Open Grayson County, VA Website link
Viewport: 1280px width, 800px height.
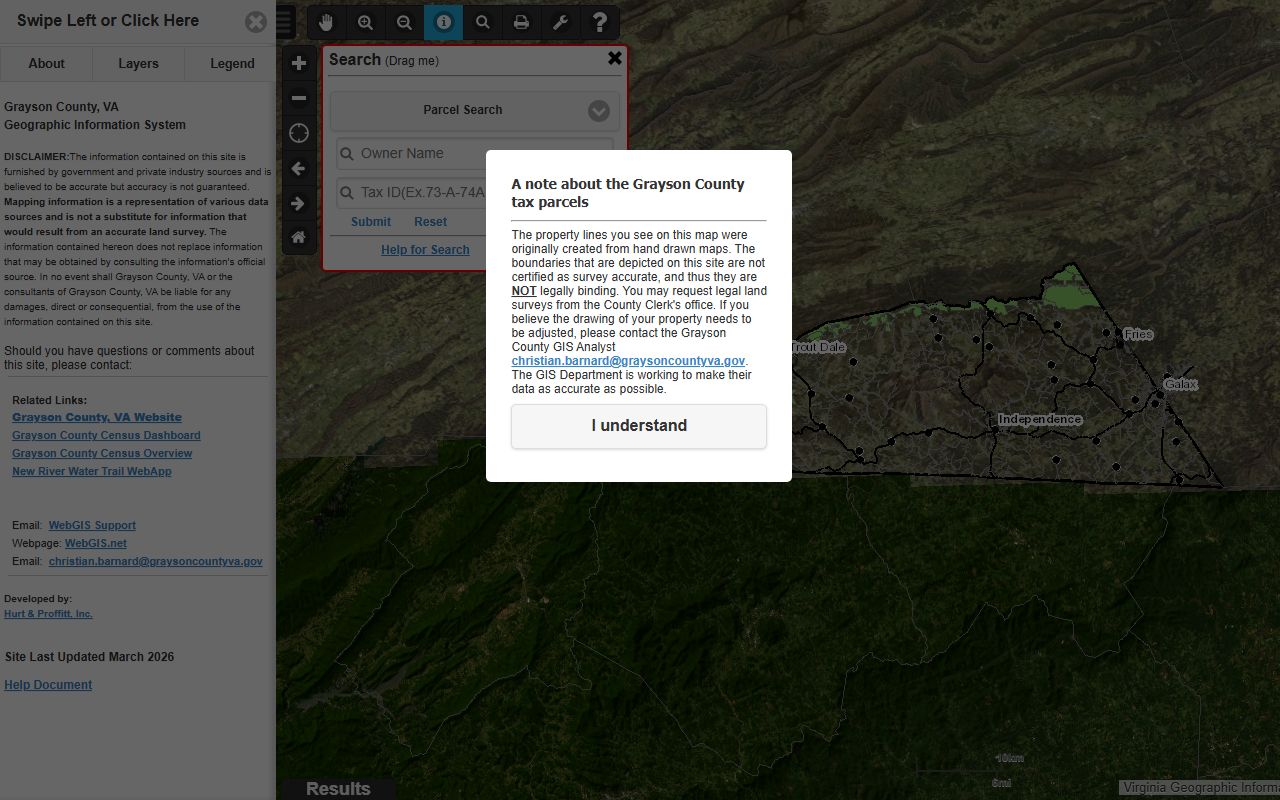tap(97, 417)
